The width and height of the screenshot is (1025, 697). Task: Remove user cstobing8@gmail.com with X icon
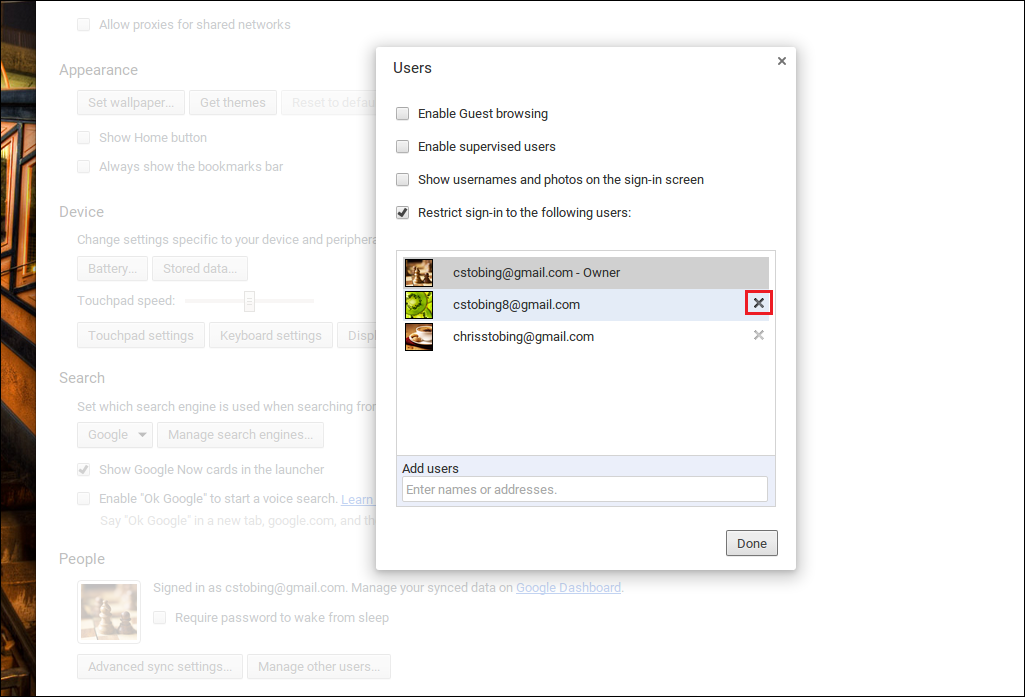coord(758,303)
